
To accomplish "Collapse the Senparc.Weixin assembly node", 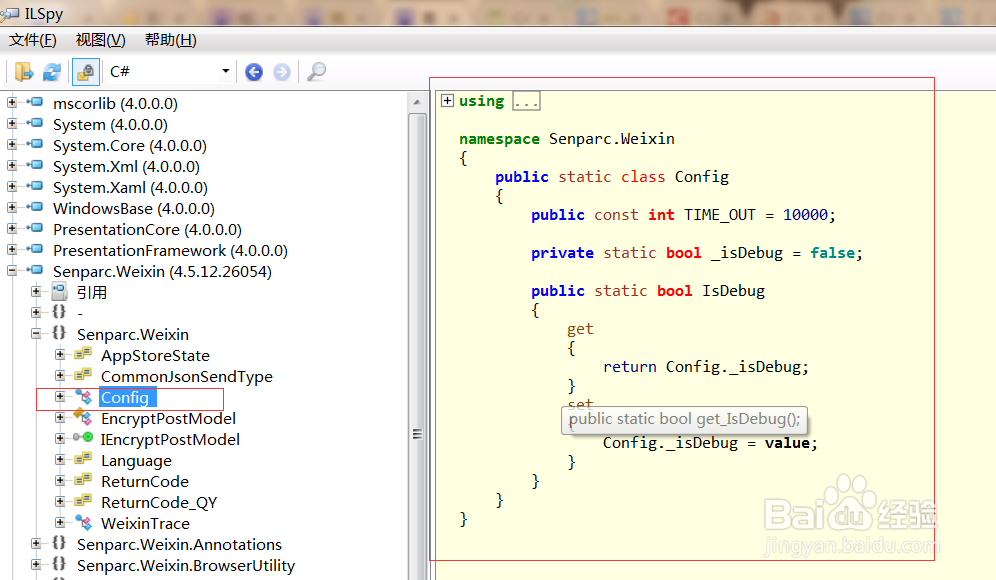I will (12, 270).
